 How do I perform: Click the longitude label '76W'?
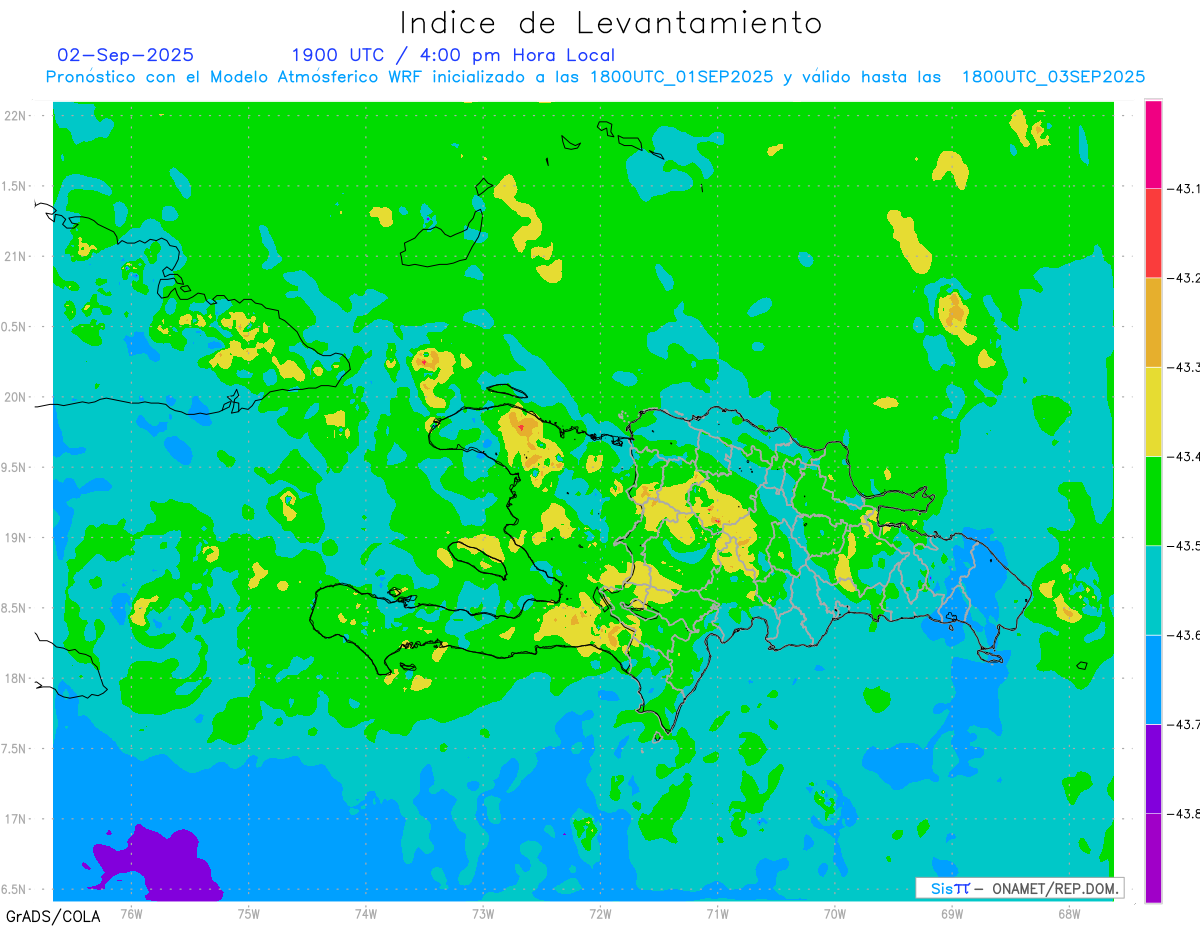(131, 914)
